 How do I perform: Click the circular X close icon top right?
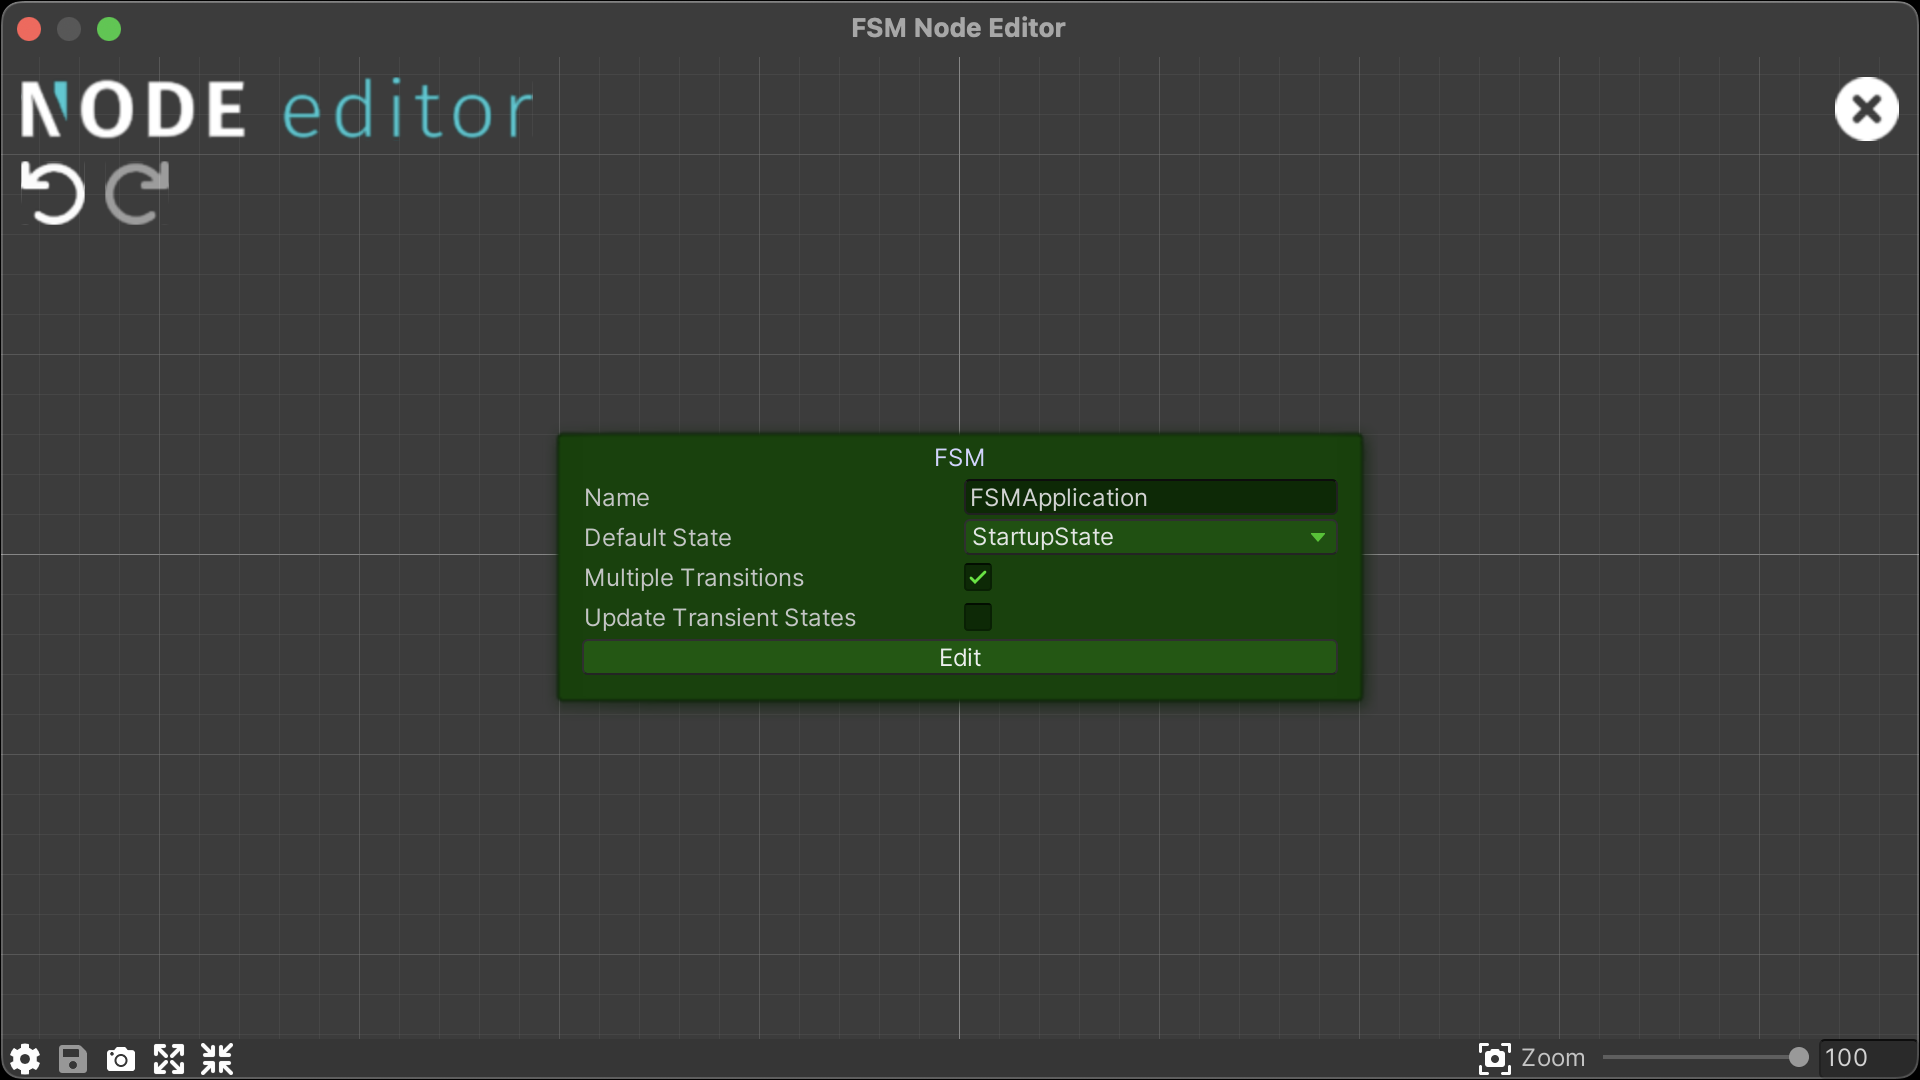click(1866, 109)
